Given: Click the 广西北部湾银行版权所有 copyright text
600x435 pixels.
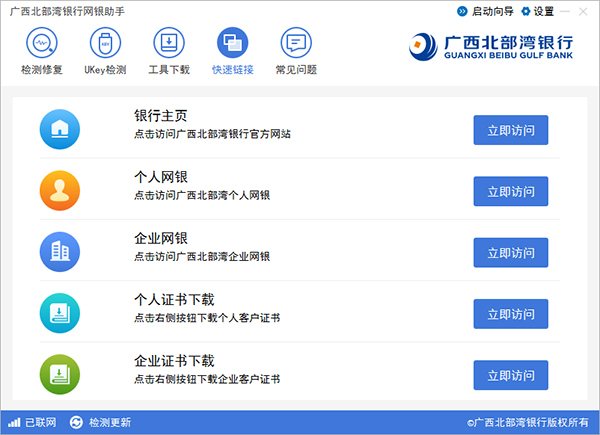Looking at the screenshot, I should [x=528, y=422].
